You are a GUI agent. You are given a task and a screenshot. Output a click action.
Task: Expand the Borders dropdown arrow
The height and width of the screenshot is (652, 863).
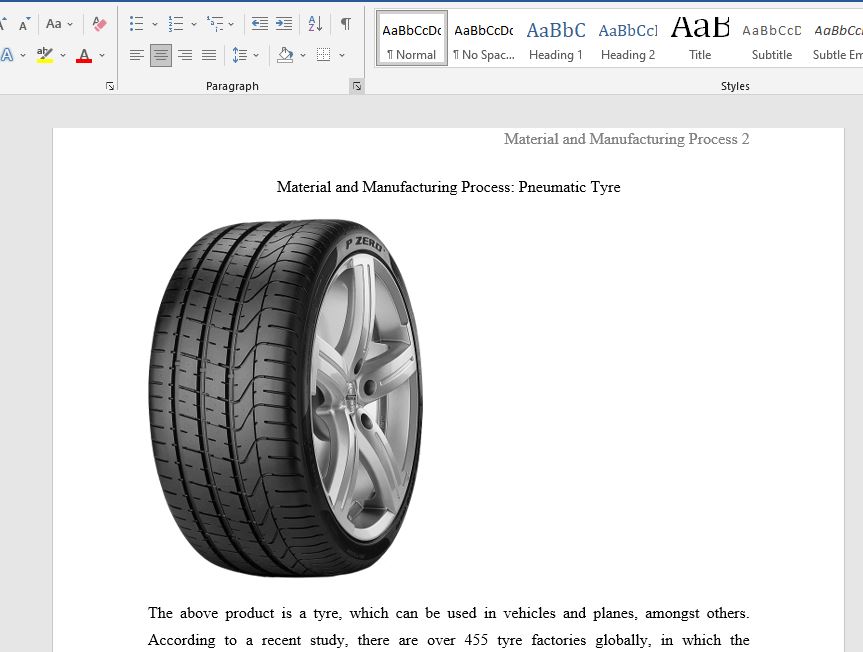pyautogui.click(x=342, y=55)
